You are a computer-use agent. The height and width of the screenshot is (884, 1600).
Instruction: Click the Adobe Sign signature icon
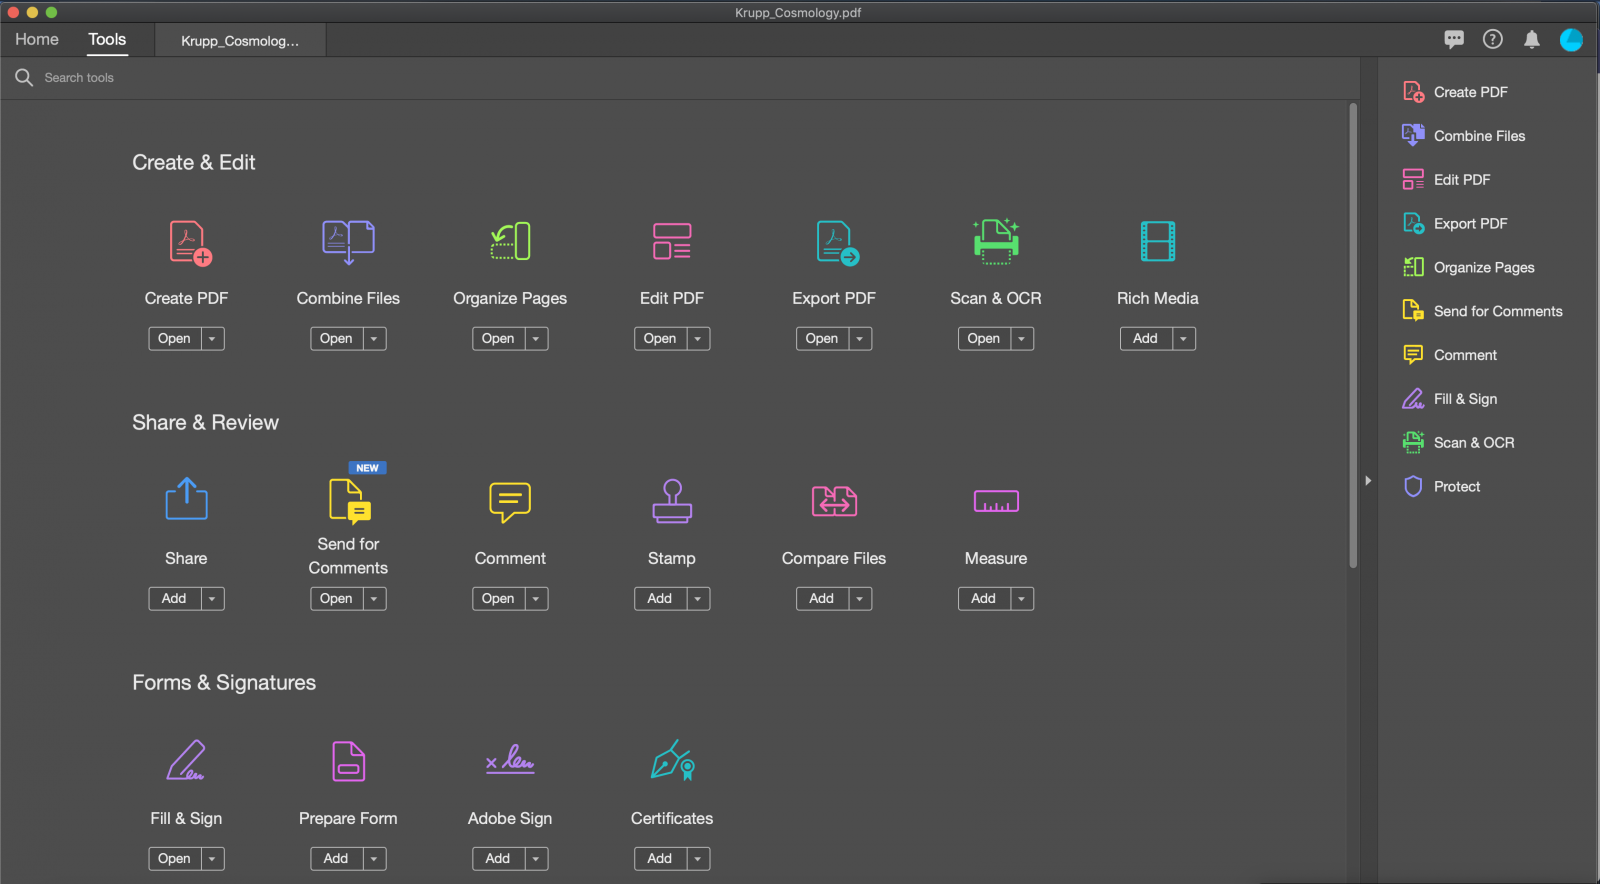510,760
